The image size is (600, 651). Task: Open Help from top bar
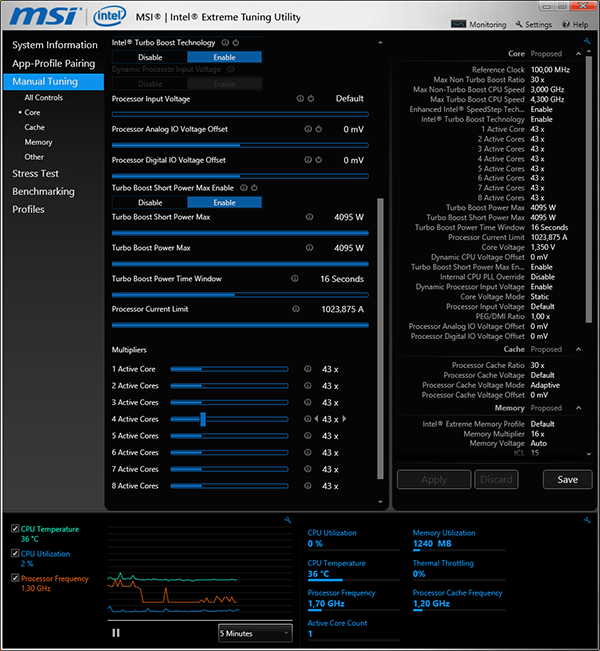coord(576,24)
